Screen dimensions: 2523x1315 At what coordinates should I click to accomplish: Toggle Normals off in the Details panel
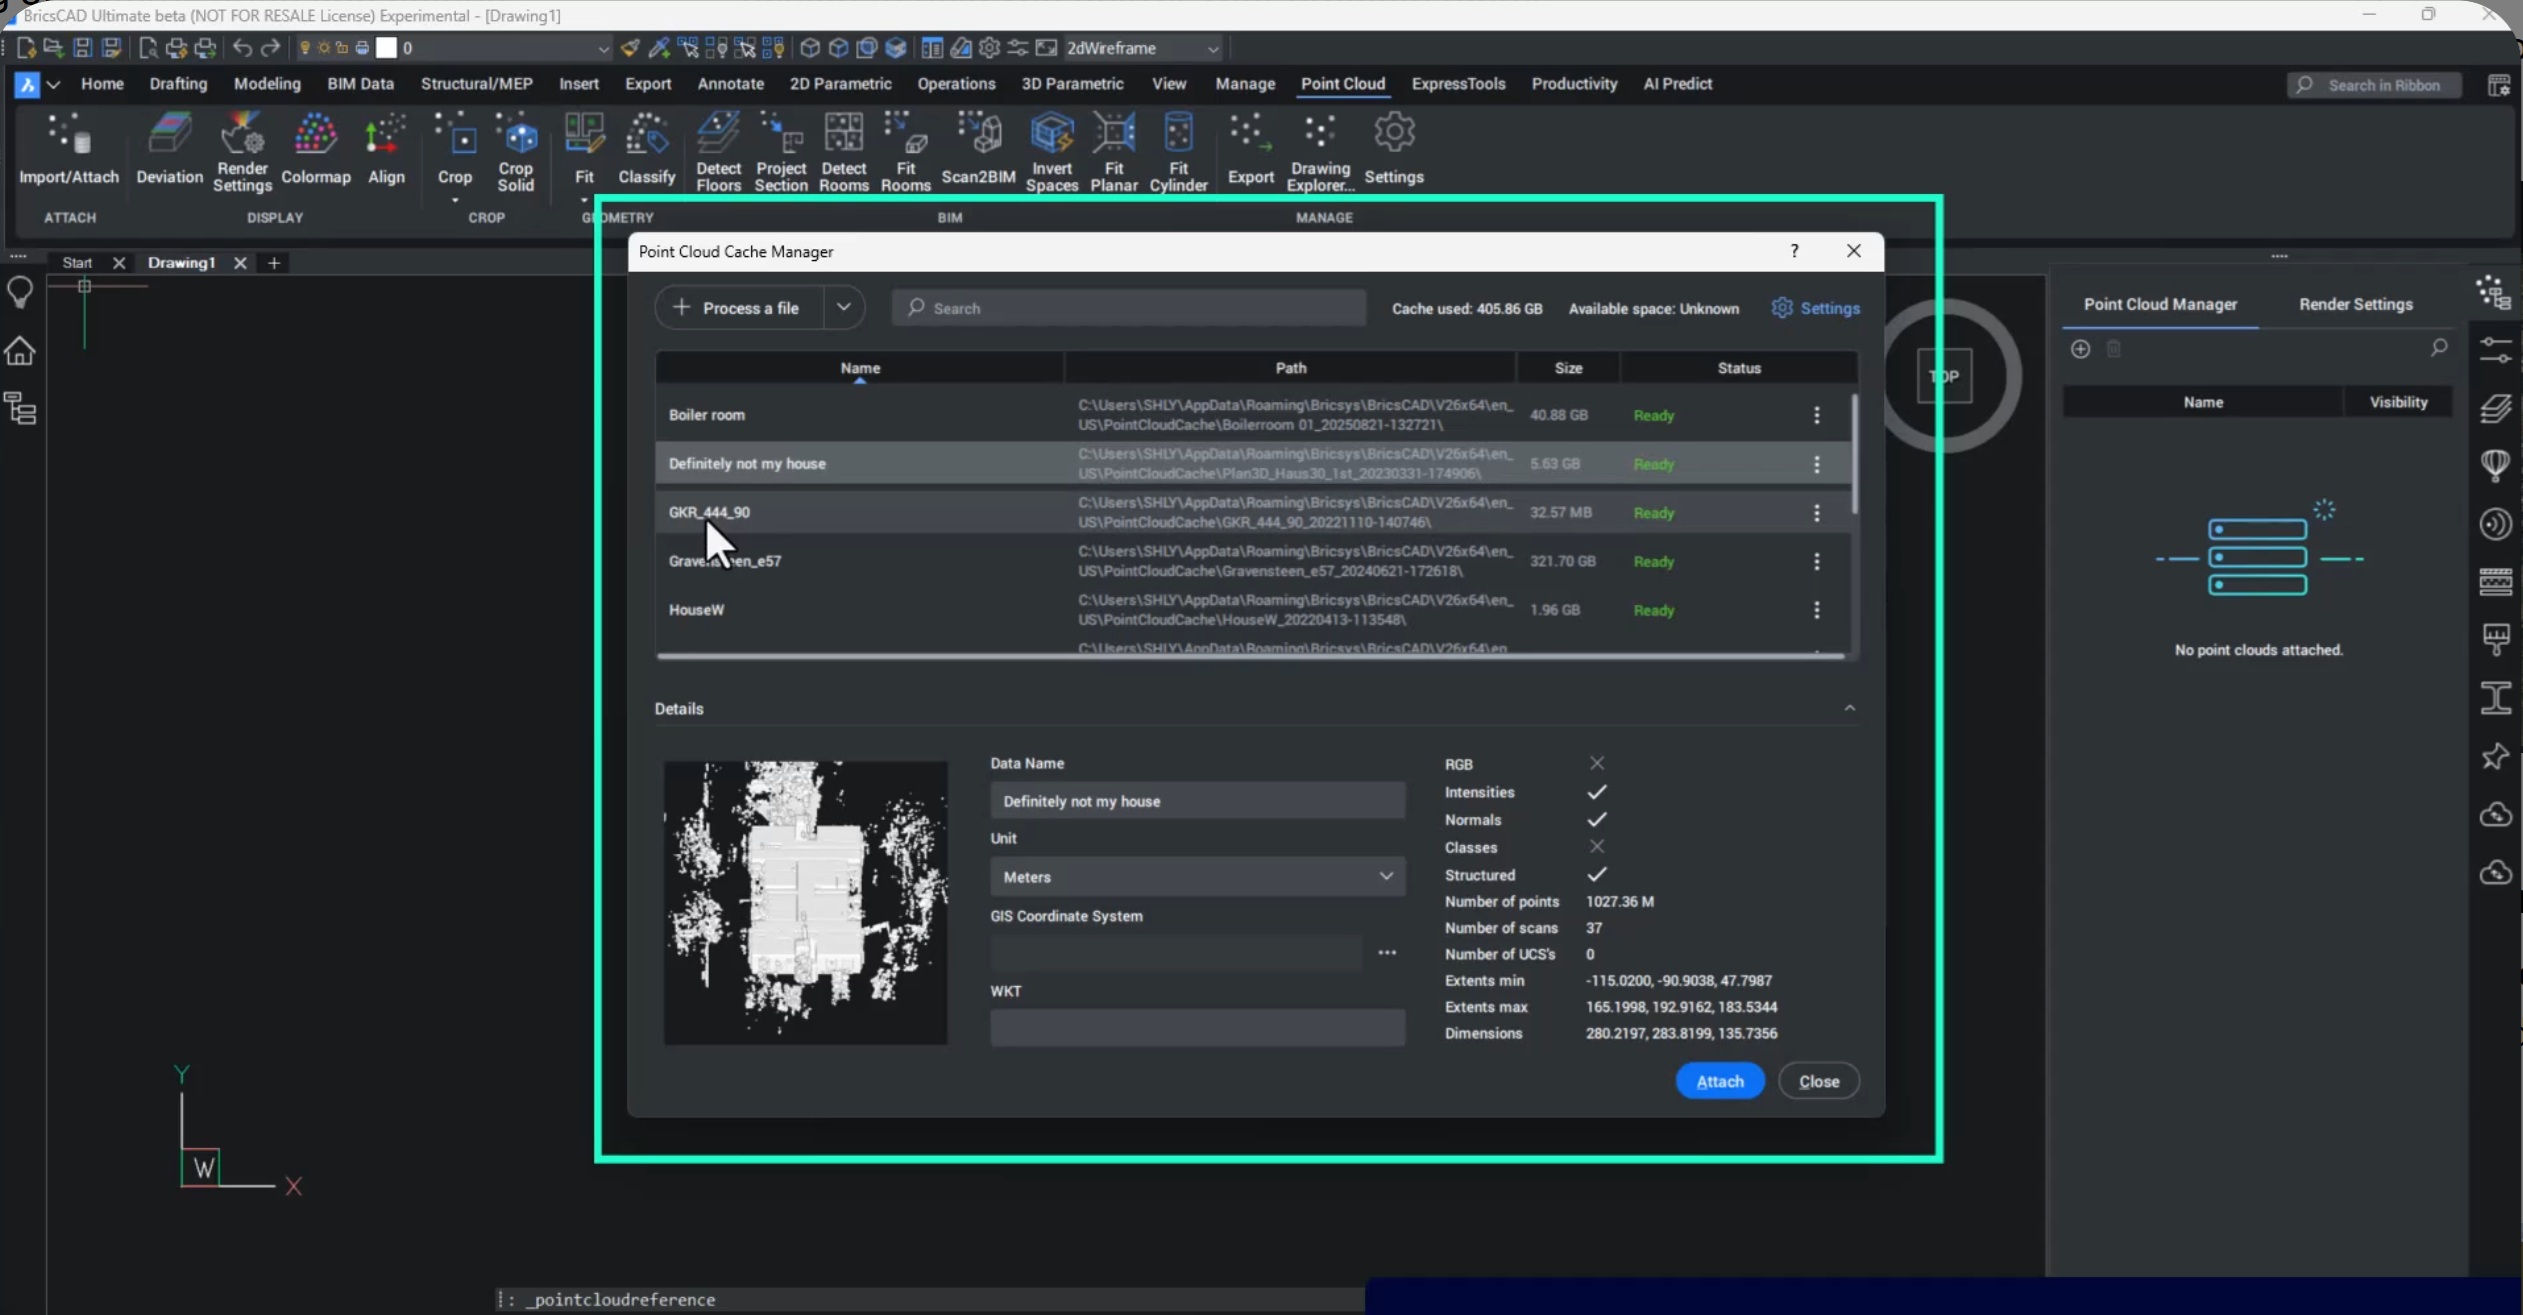(x=1595, y=819)
